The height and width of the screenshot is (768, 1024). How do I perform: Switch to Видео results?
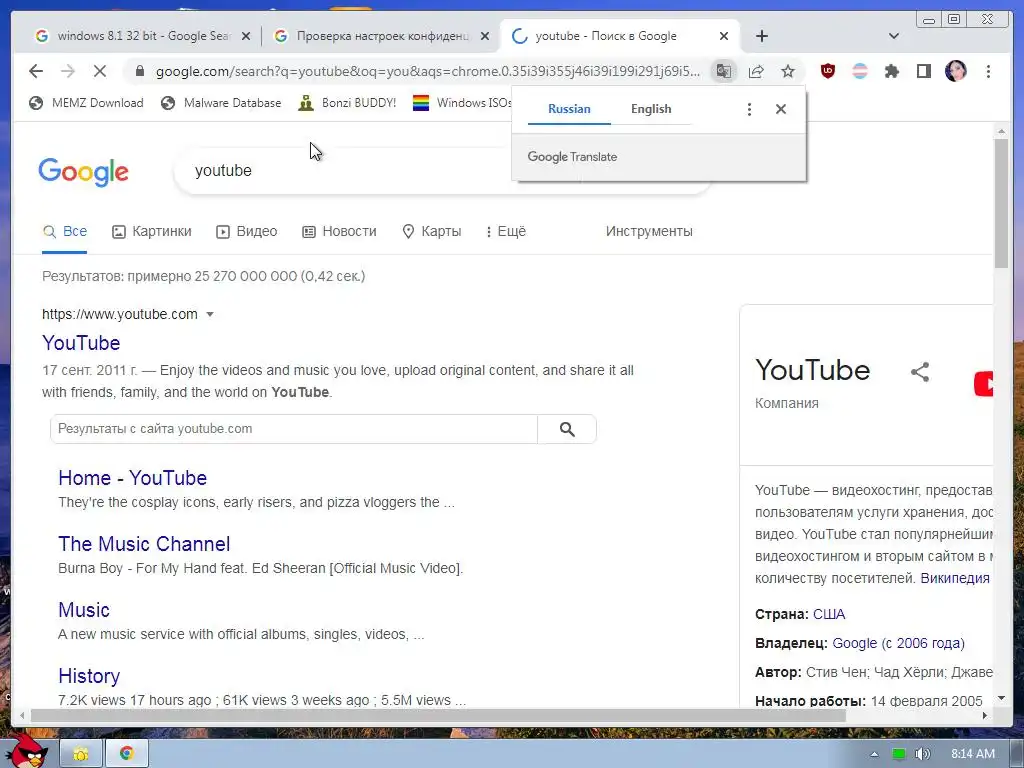[x=247, y=231]
